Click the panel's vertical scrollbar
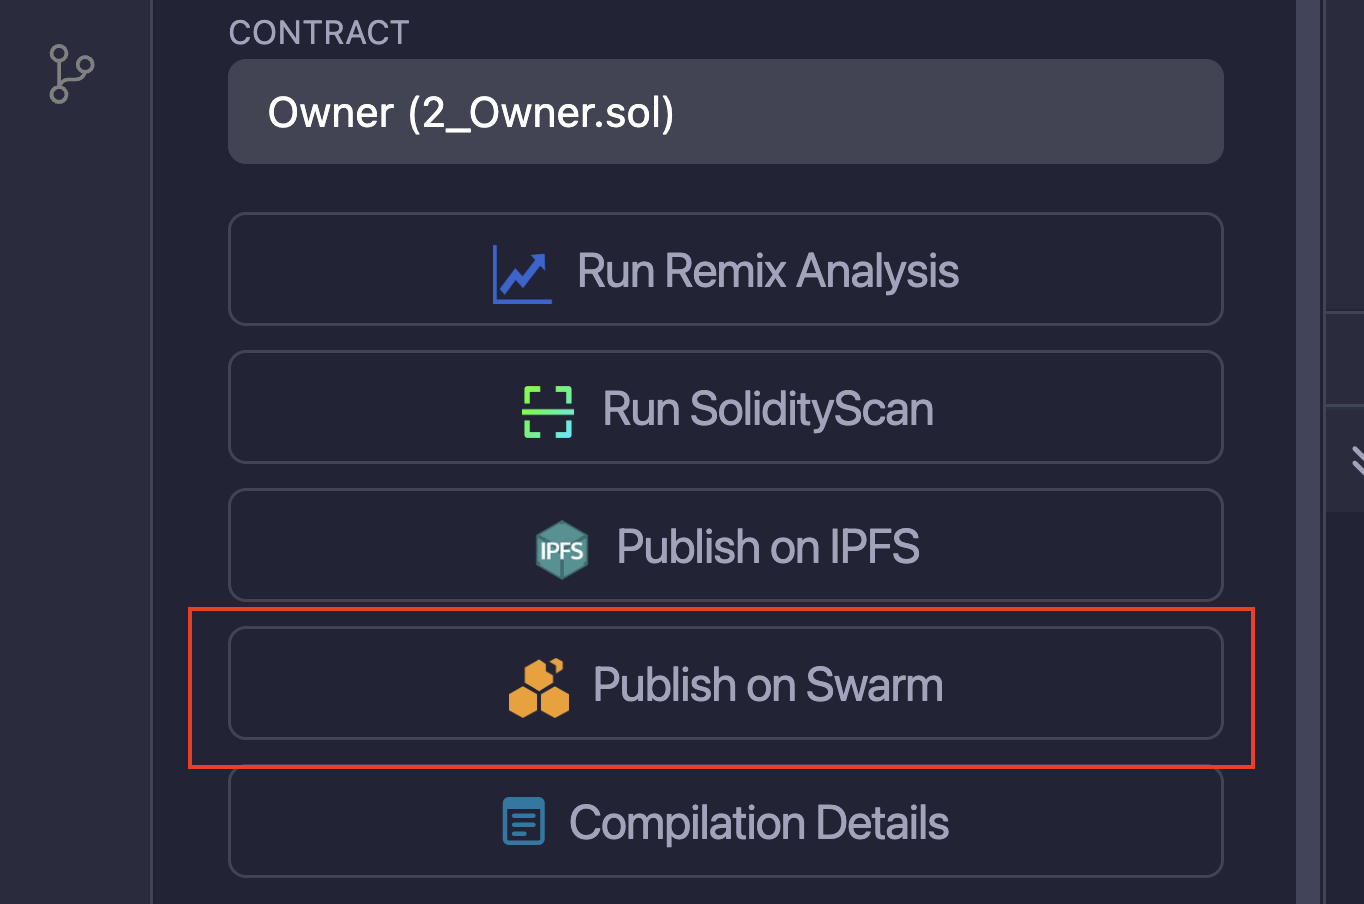Image resolution: width=1364 pixels, height=904 pixels. [x=1308, y=452]
